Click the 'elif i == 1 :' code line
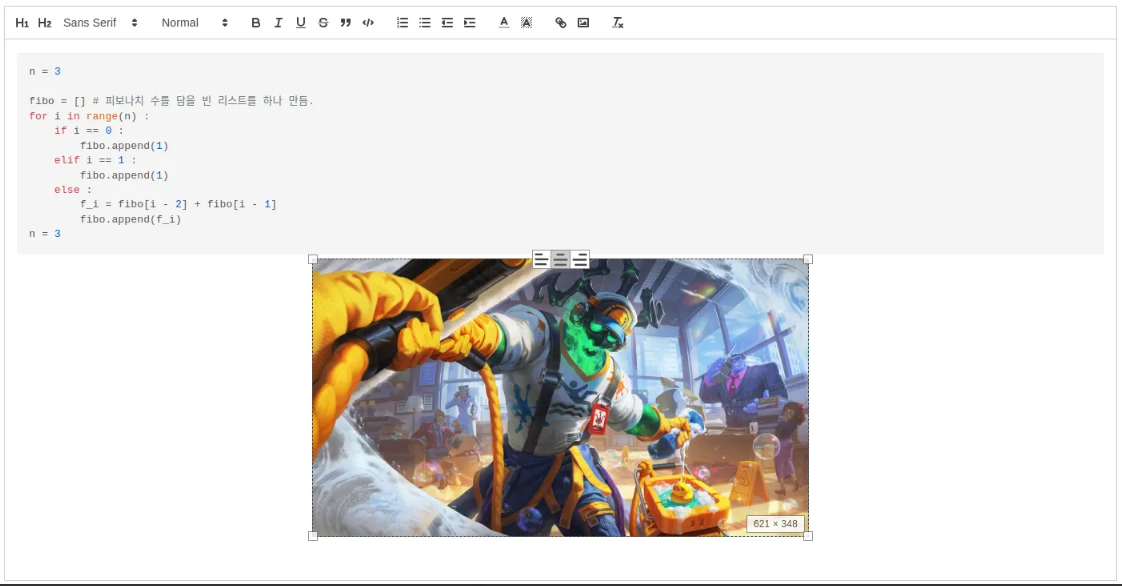1122x586 pixels. tap(94, 160)
